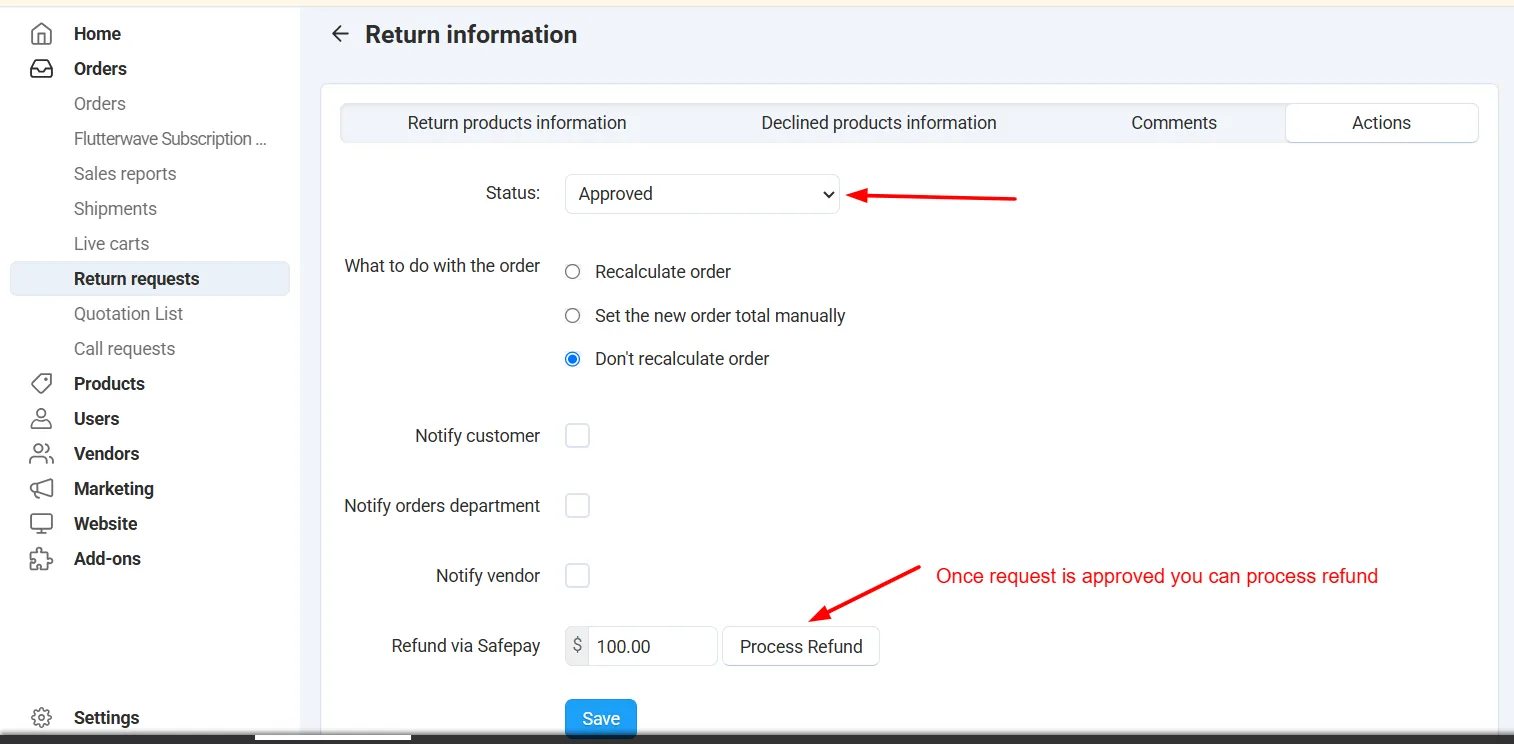
Task: Click the blue Save button
Action: click(601, 718)
